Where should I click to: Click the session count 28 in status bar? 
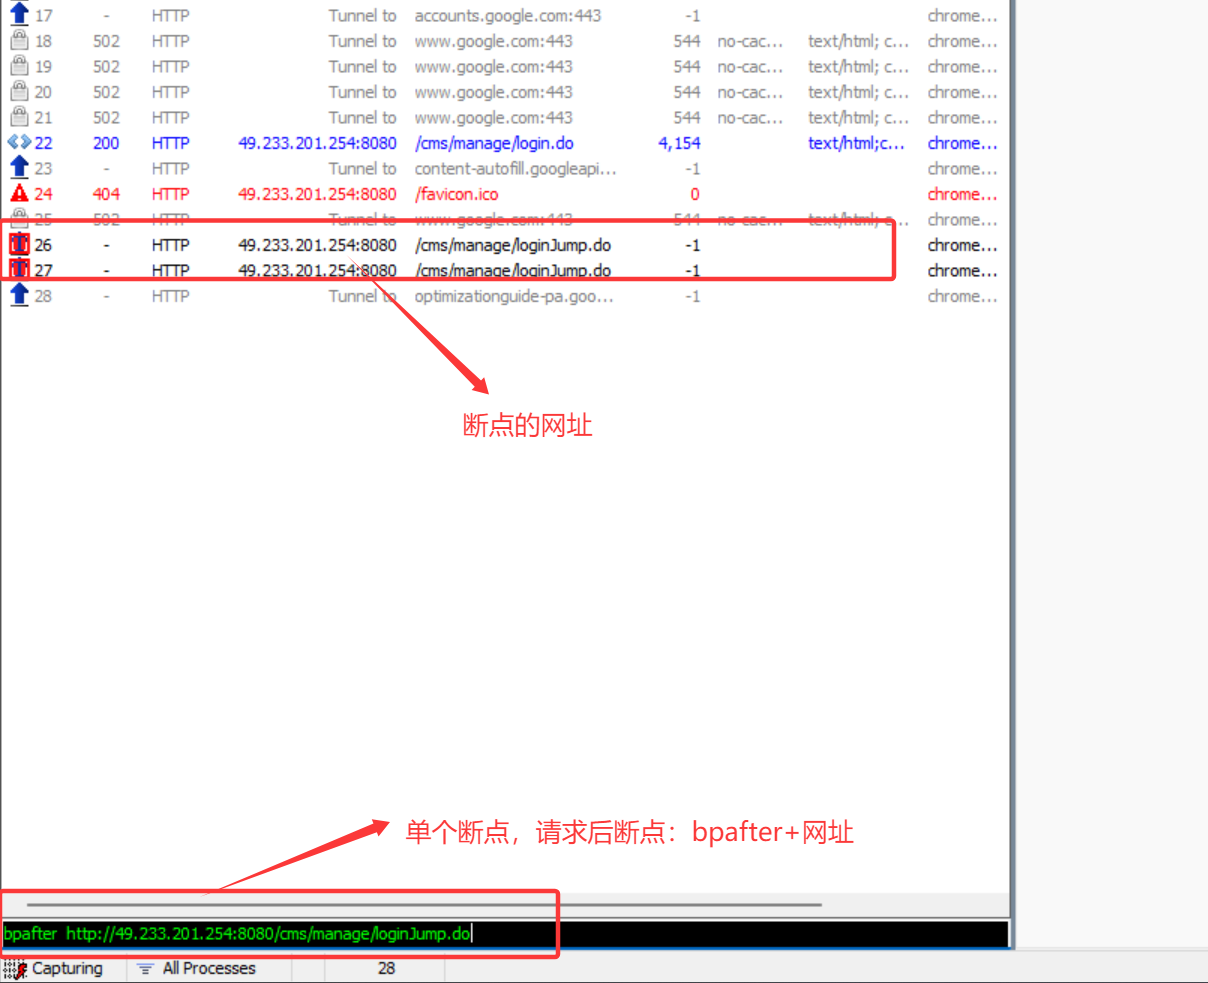pos(386,968)
